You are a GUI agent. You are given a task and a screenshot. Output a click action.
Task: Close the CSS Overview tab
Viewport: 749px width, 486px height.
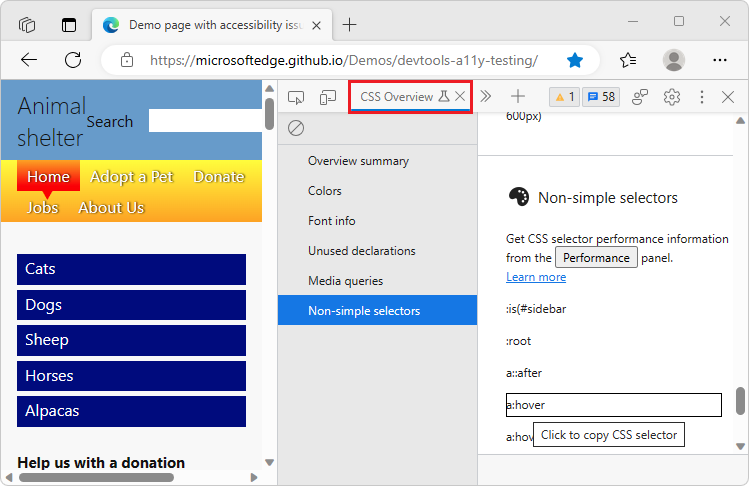(x=460, y=97)
